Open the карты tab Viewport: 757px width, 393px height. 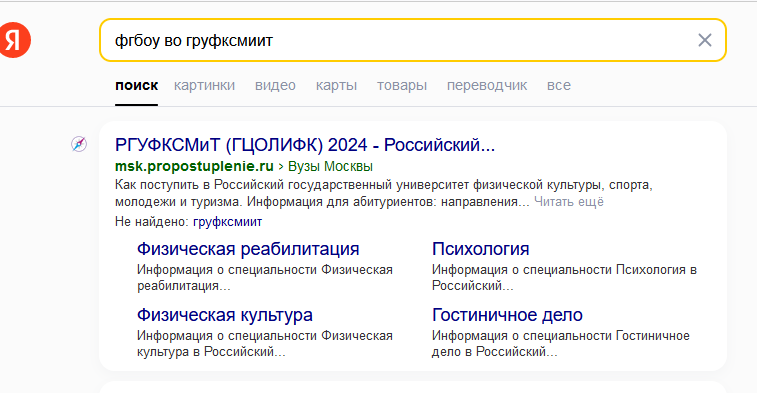(336, 85)
